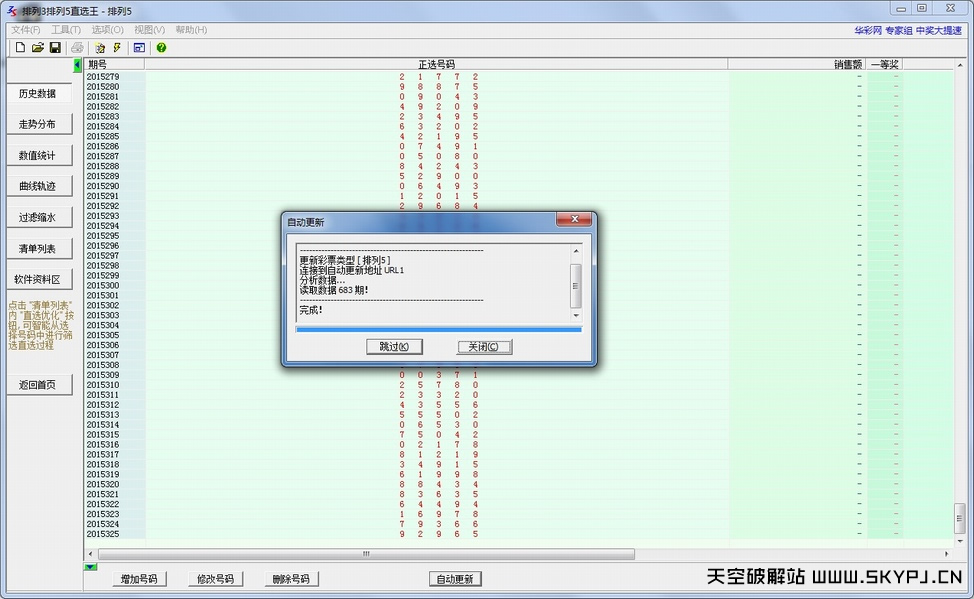Image resolution: width=974 pixels, height=599 pixels.
Task: Open Help via green question mark icon
Action: pyautogui.click(x=161, y=48)
